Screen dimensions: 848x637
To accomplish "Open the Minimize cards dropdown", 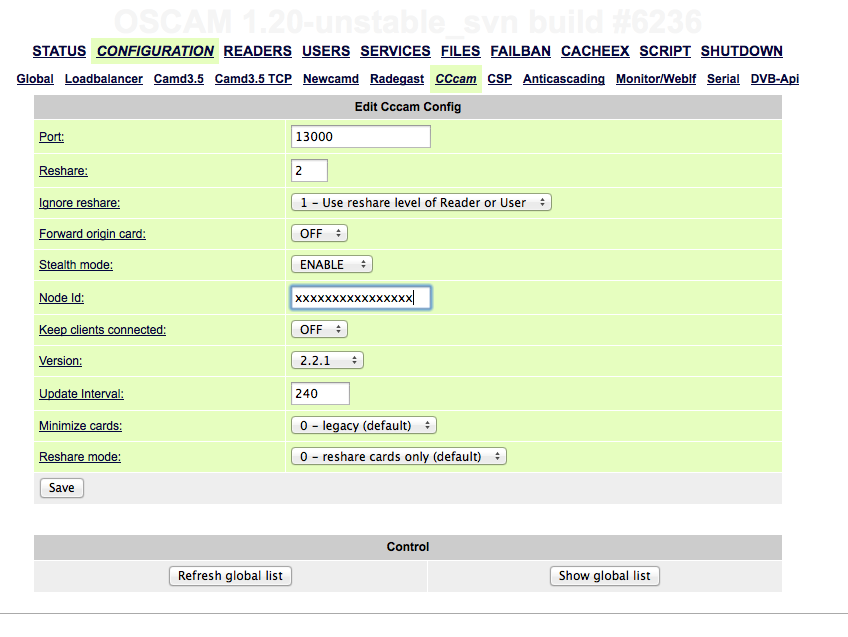I will point(363,426).
